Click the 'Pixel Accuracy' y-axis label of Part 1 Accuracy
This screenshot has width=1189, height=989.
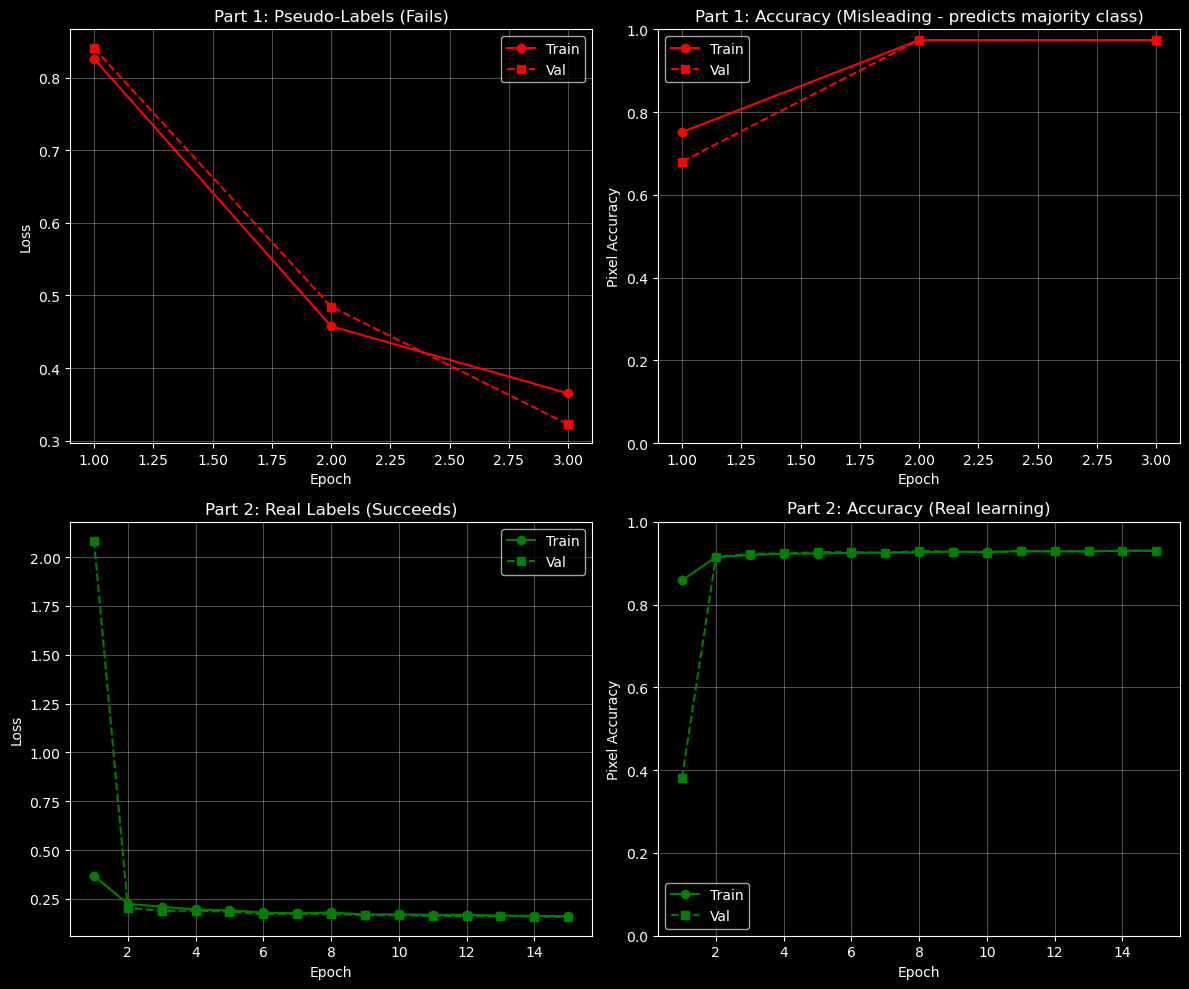(613, 237)
